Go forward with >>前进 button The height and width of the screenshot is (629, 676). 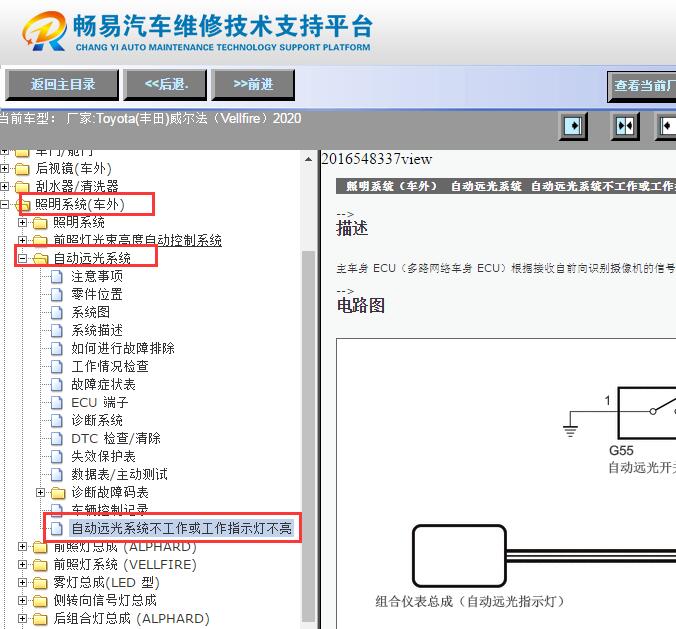click(253, 84)
